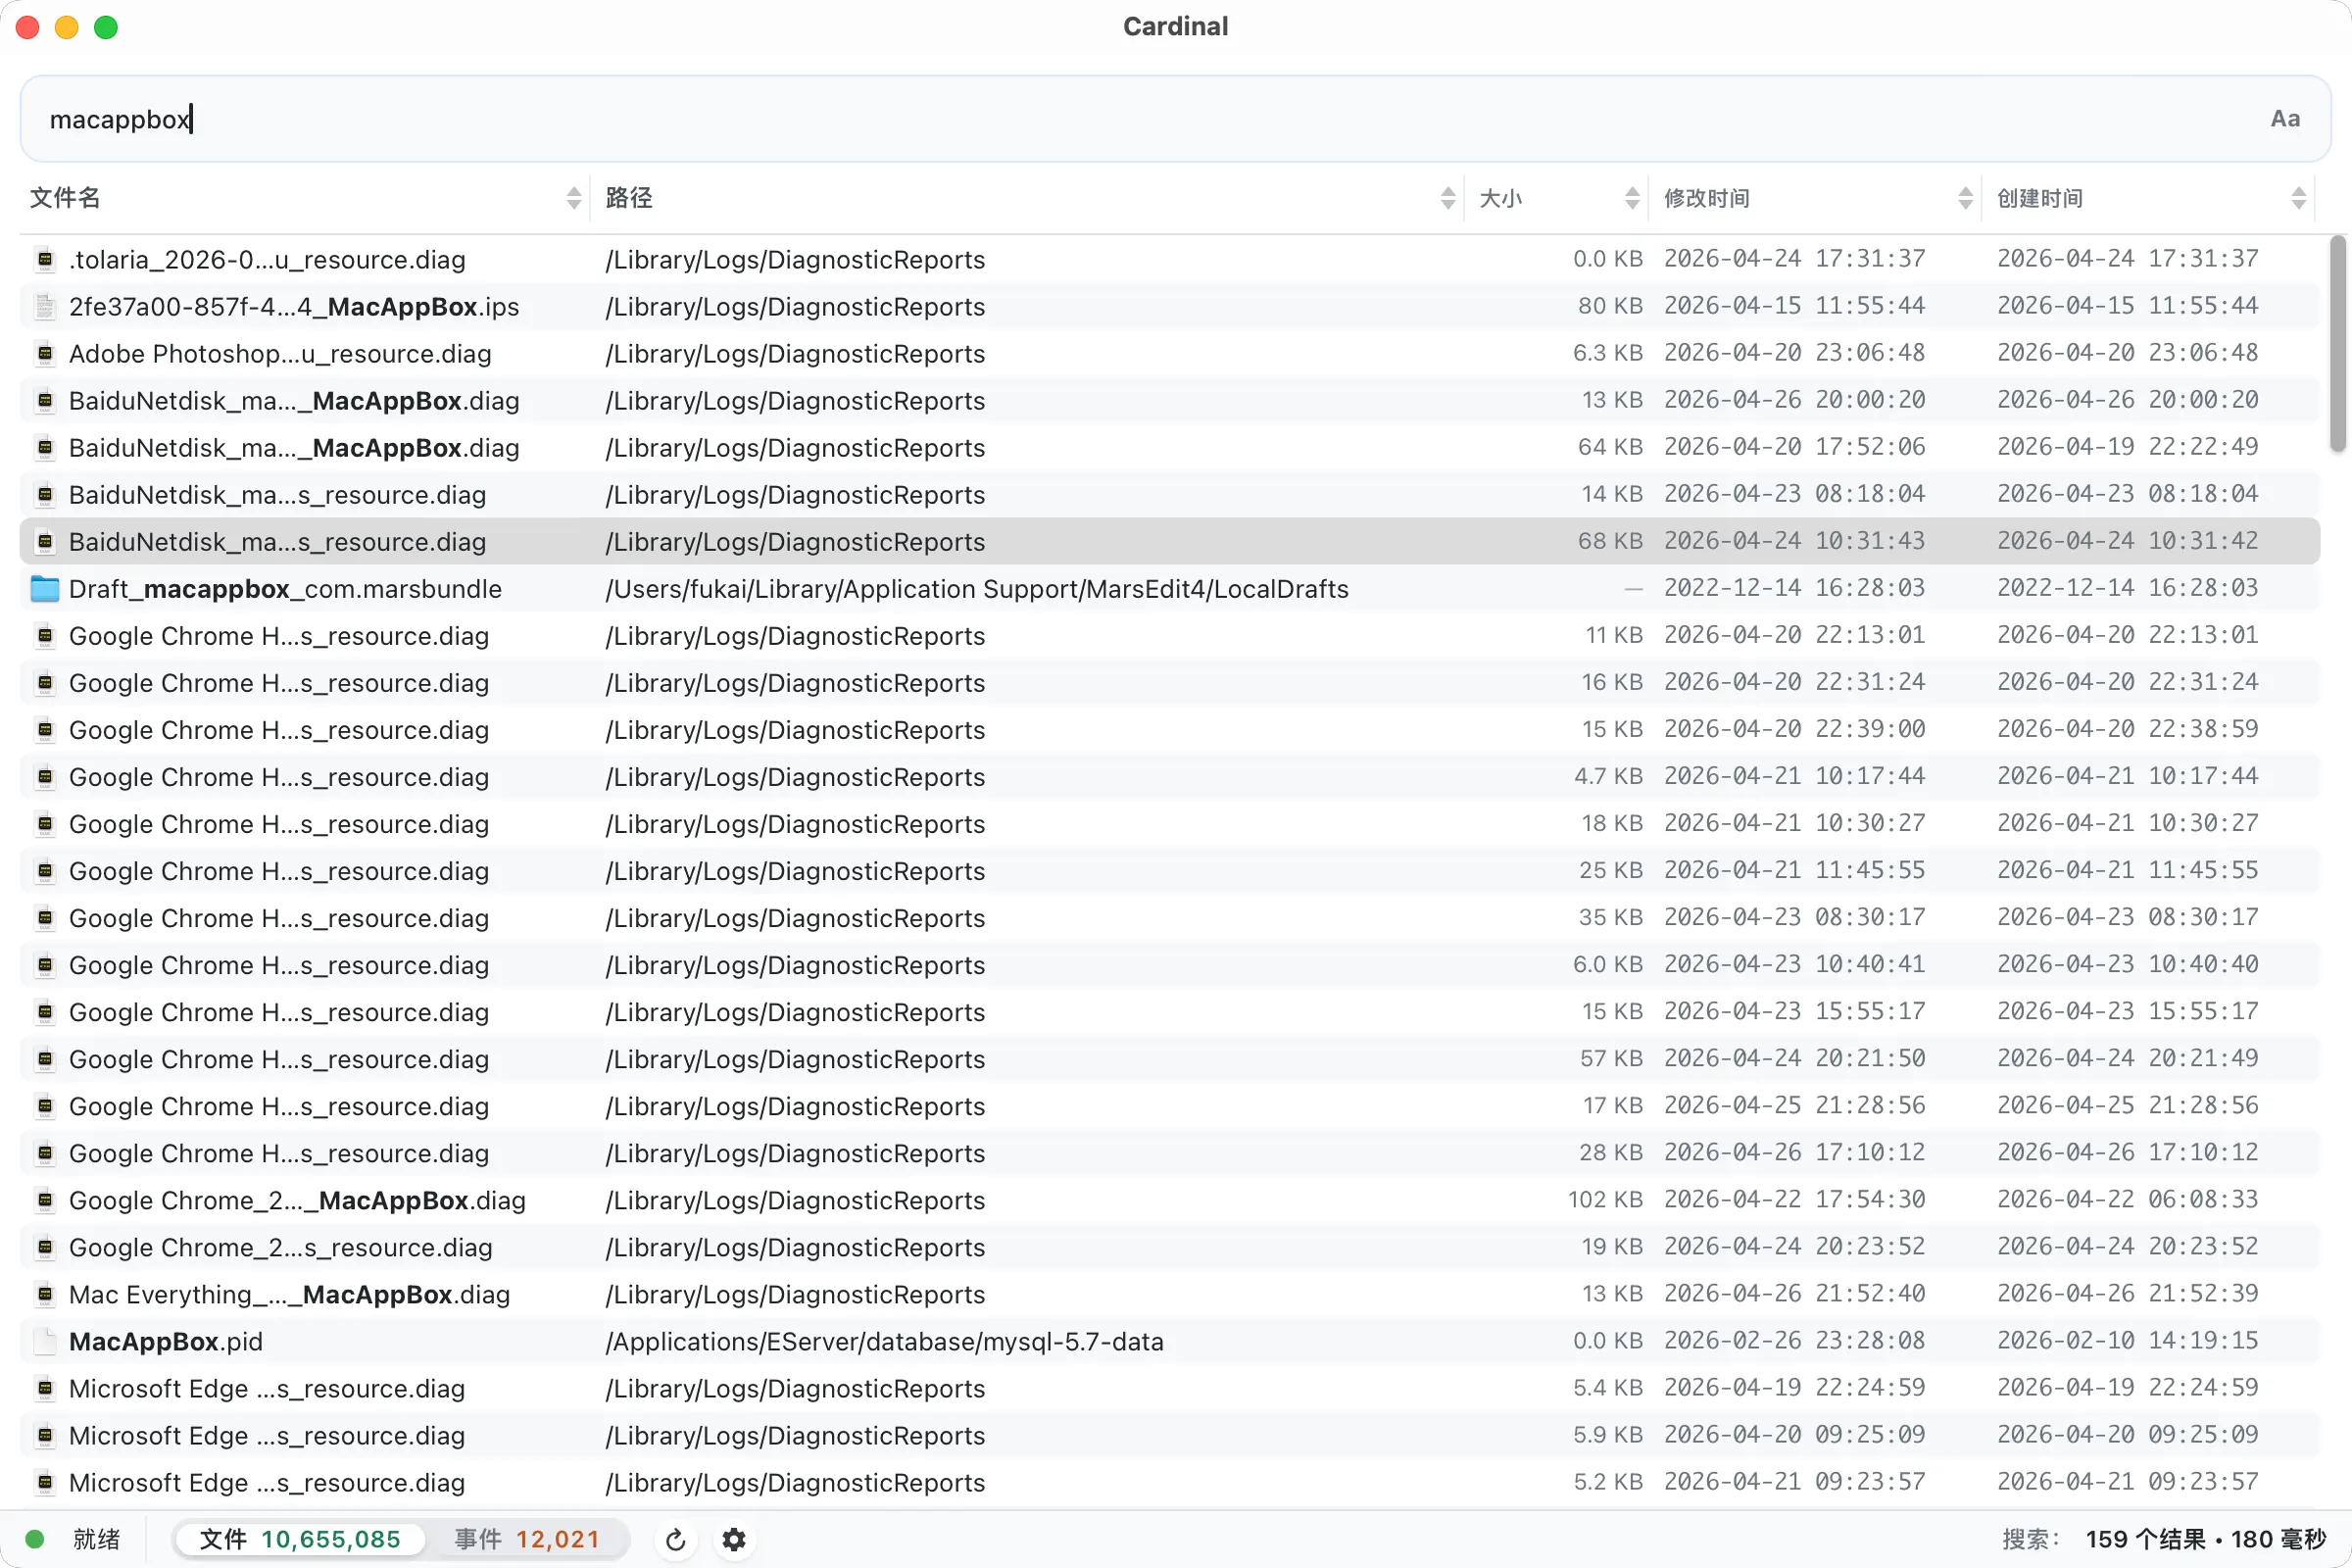Select the Mac Everything MacAppBox.diag file
This screenshot has height=1568, width=2352.
pyautogui.click(x=289, y=1295)
